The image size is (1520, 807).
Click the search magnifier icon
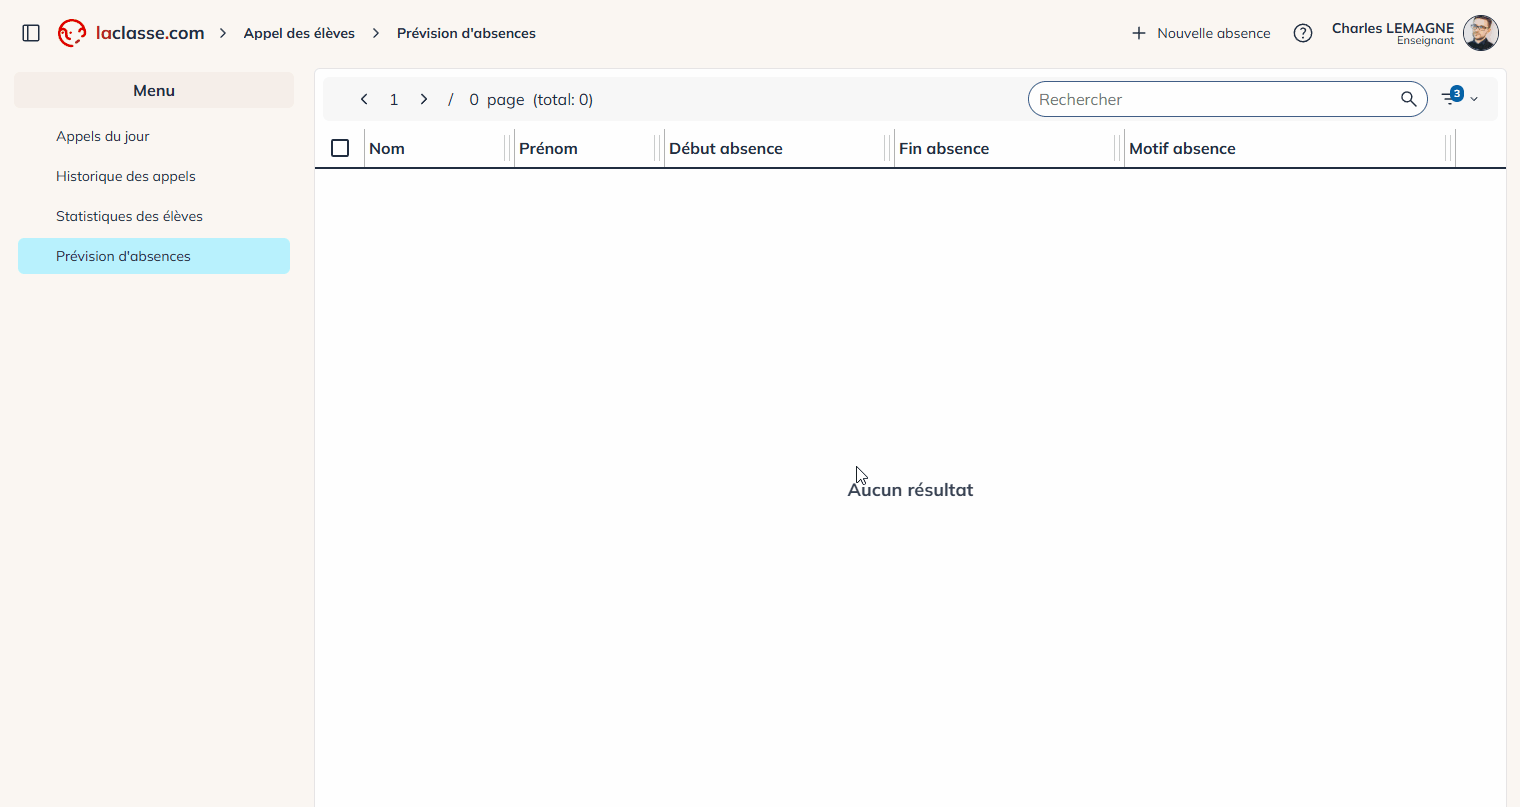[1408, 99]
